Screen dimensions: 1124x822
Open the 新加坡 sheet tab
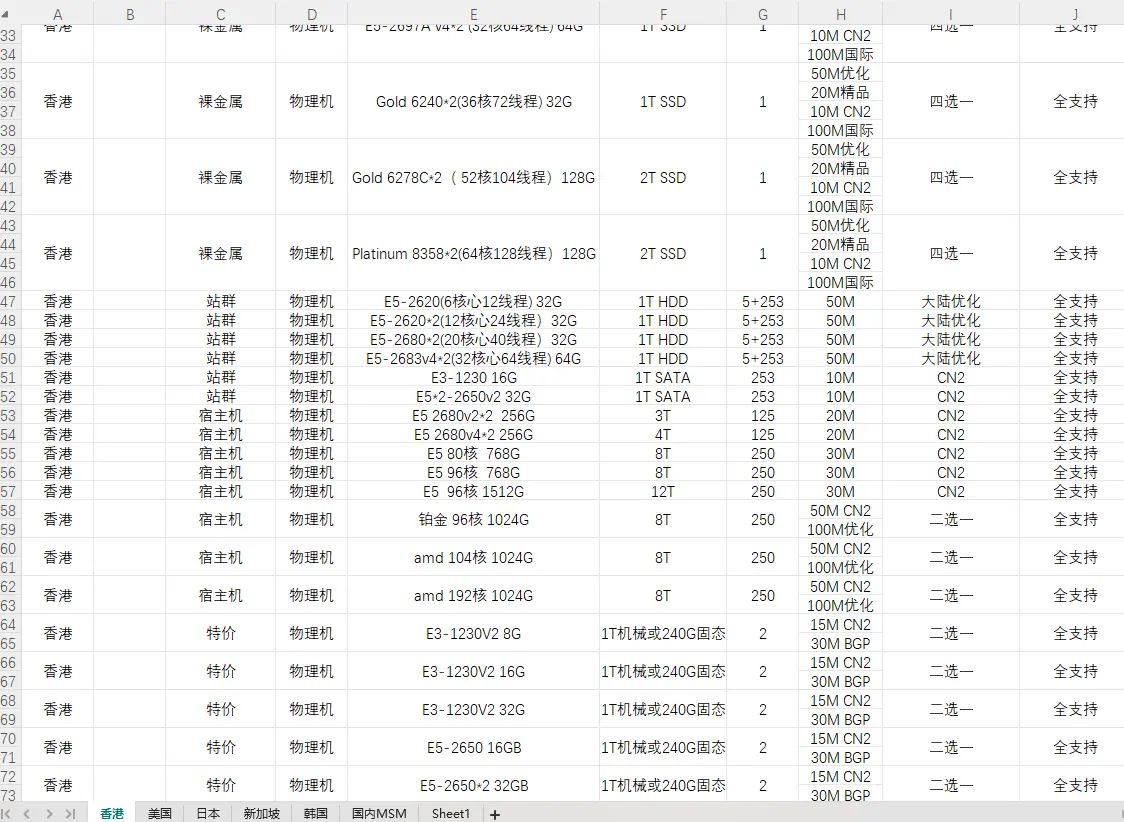coord(261,813)
